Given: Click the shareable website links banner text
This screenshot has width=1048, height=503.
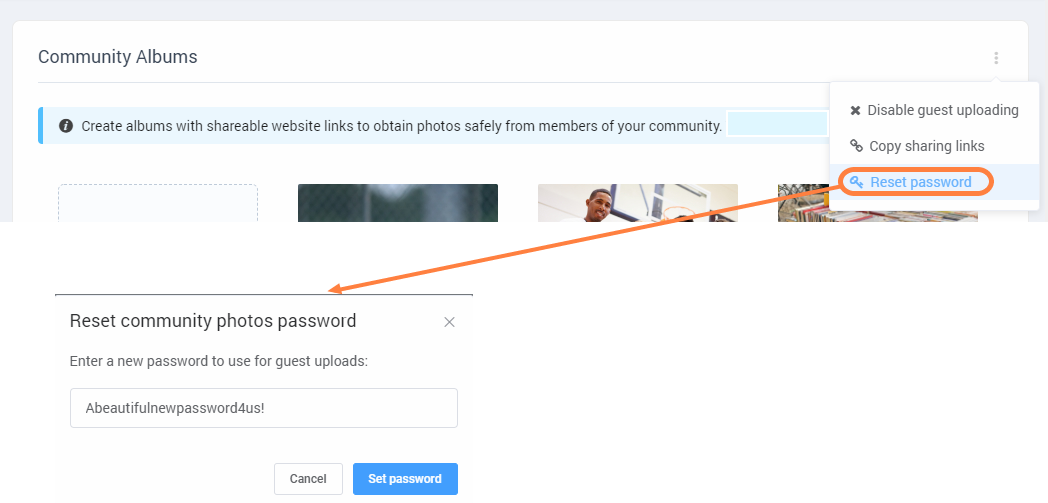Looking at the screenshot, I should pyautogui.click(x=402, y=126).
